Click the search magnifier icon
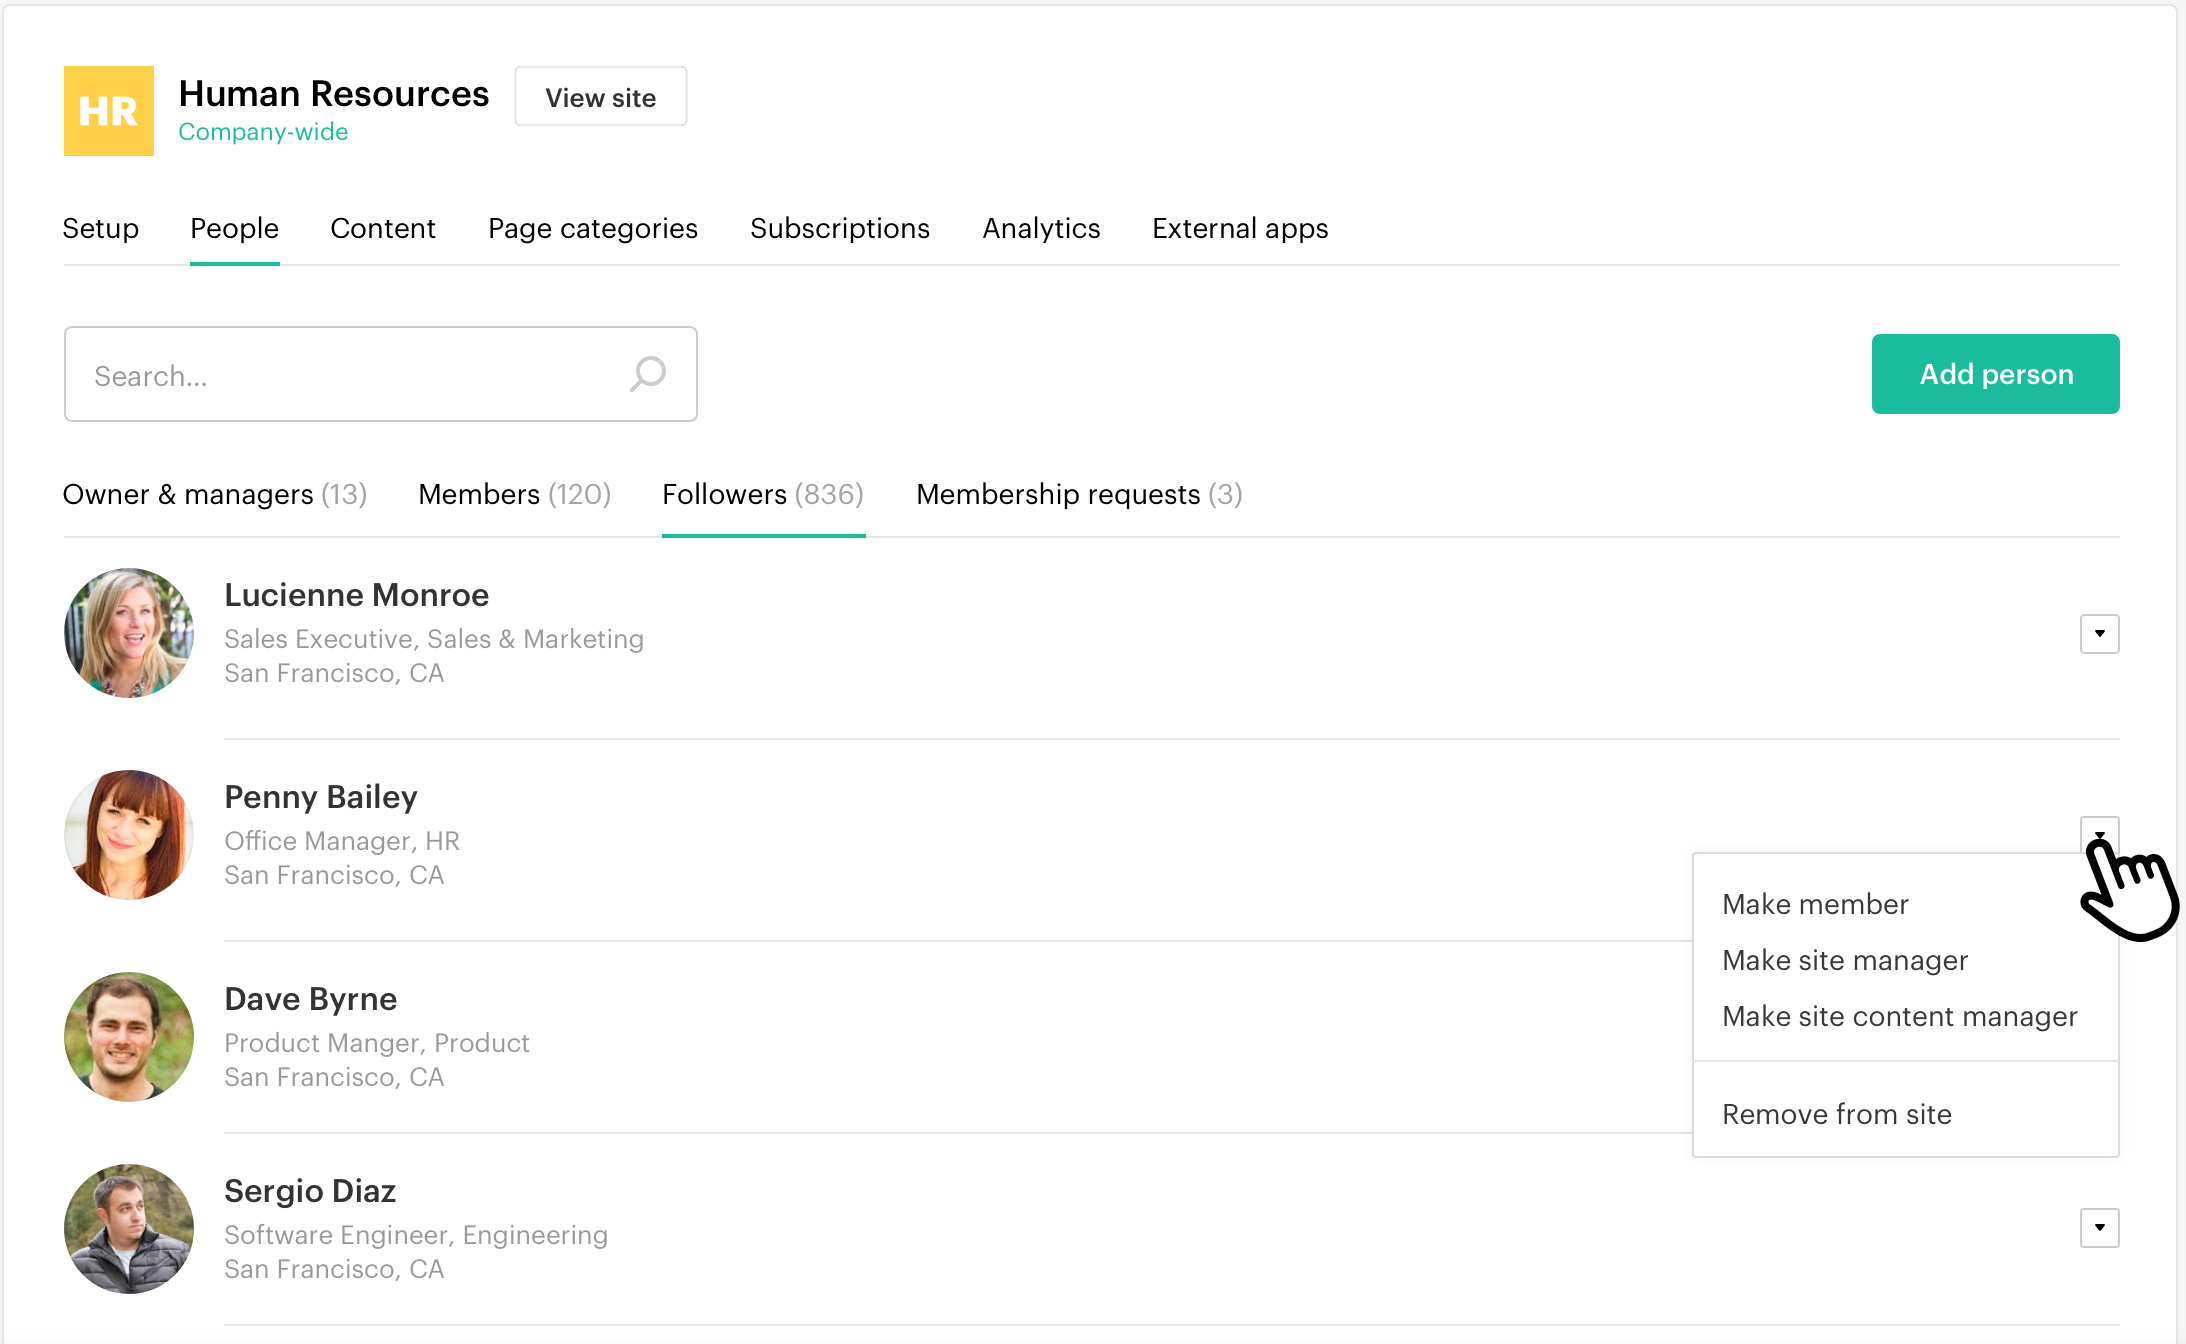Screen dimensions: 2186x1344 [648, 375]
